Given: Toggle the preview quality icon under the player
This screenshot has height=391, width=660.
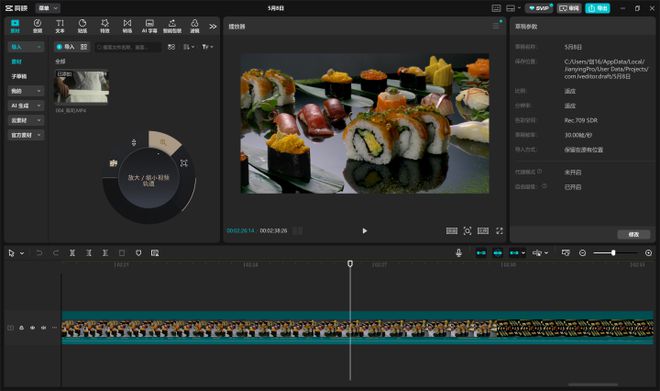Looking at the screenshot, I should coord(452,231).
